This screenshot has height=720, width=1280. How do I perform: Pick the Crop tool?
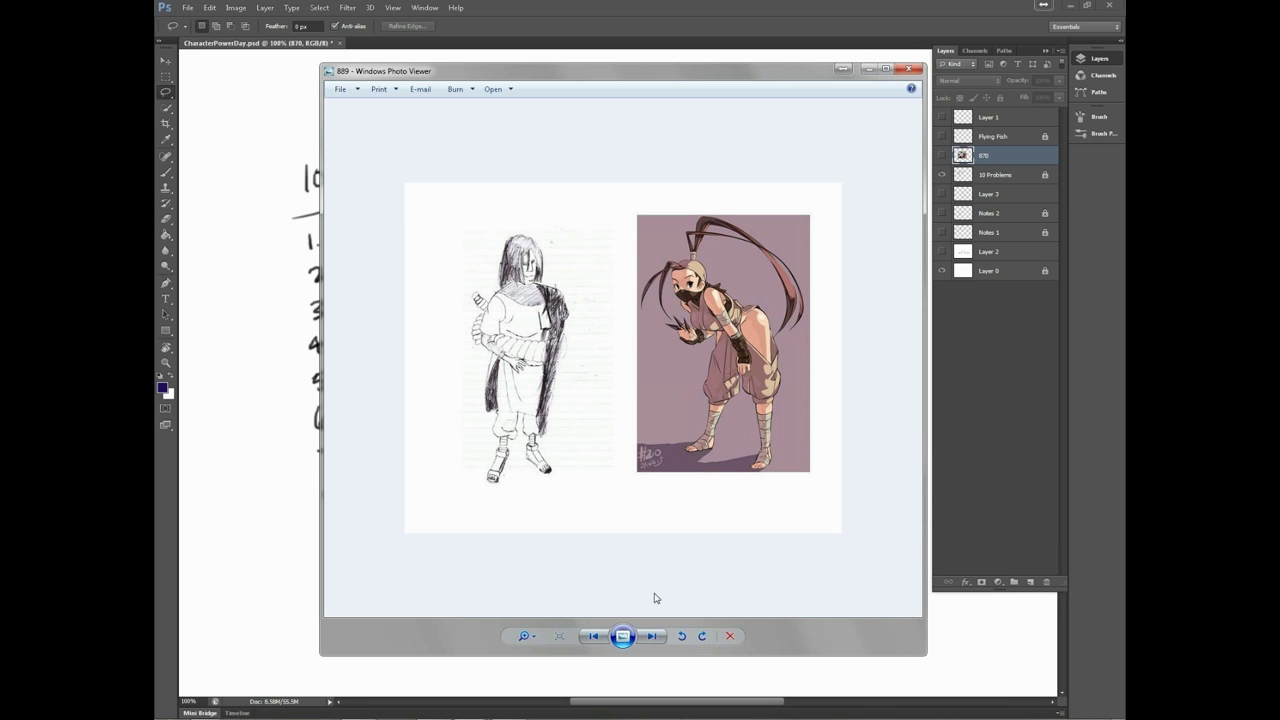click(166, 124)
